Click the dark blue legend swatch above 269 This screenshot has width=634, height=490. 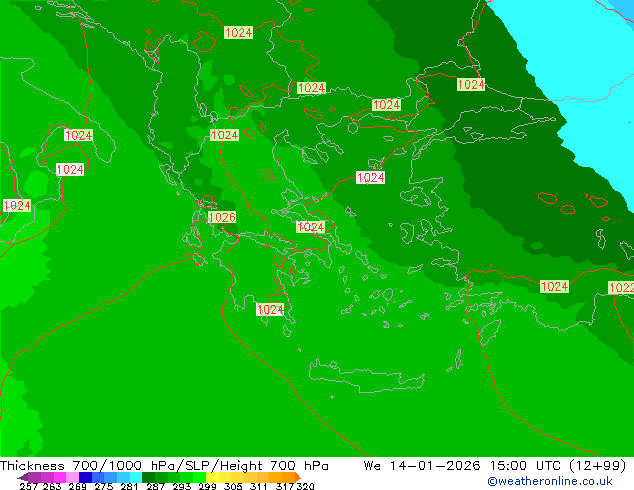tap(85, 477)
